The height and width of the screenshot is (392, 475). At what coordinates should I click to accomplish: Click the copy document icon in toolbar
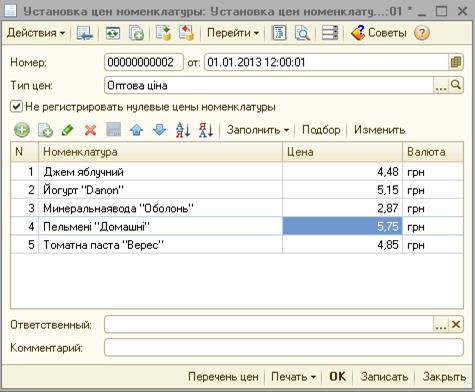point(136,33)
